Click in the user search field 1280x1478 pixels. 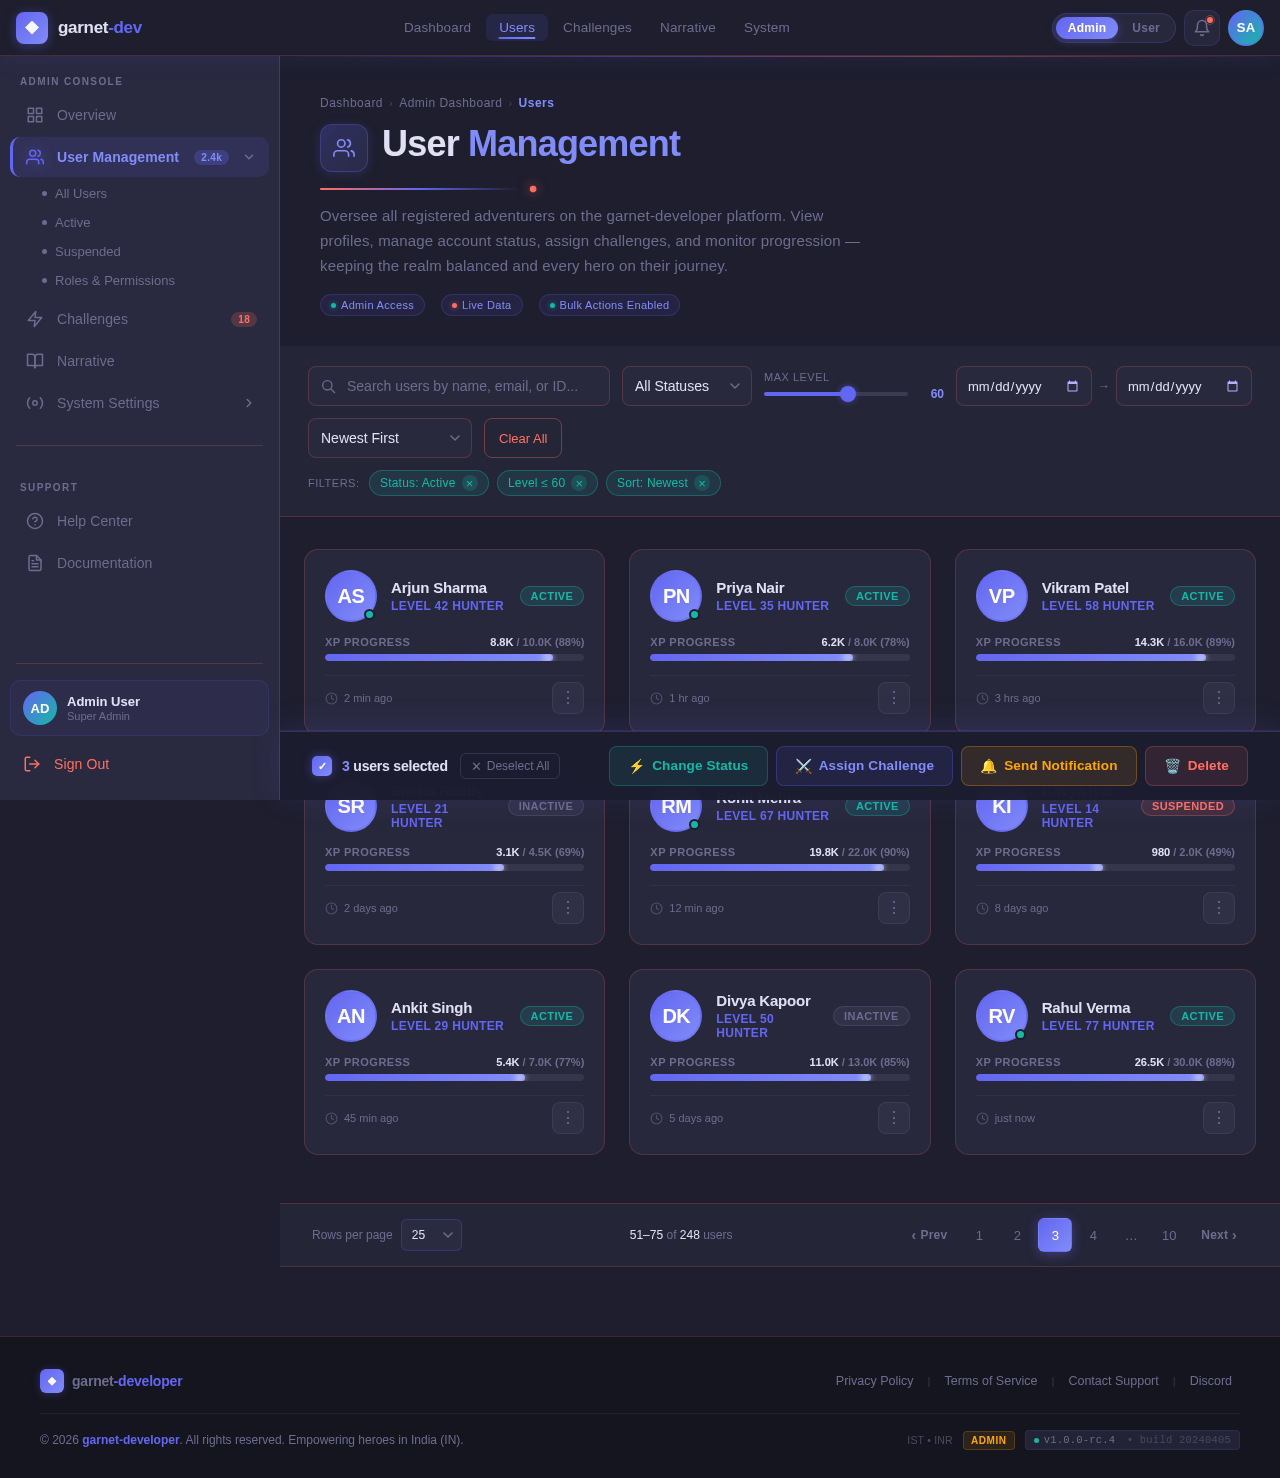459,386
